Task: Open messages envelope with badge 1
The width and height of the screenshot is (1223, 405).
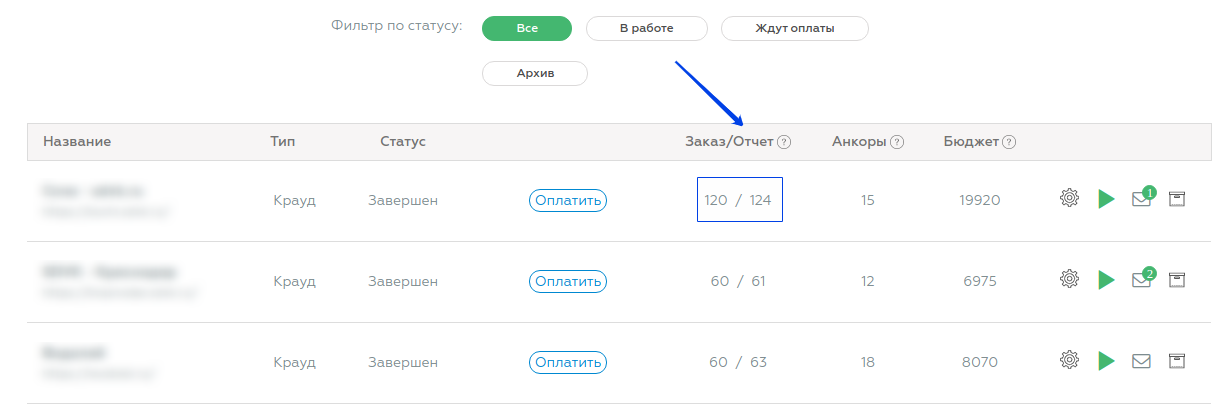Action: point(1142,198)
